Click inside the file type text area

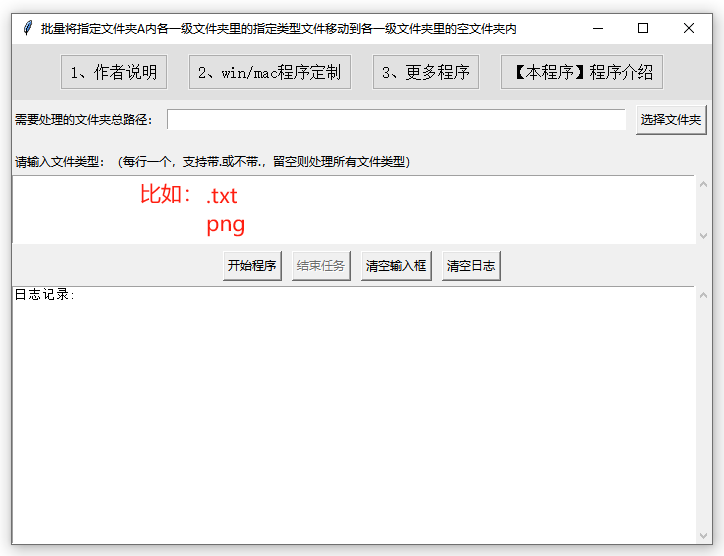(x=354, y=209)
